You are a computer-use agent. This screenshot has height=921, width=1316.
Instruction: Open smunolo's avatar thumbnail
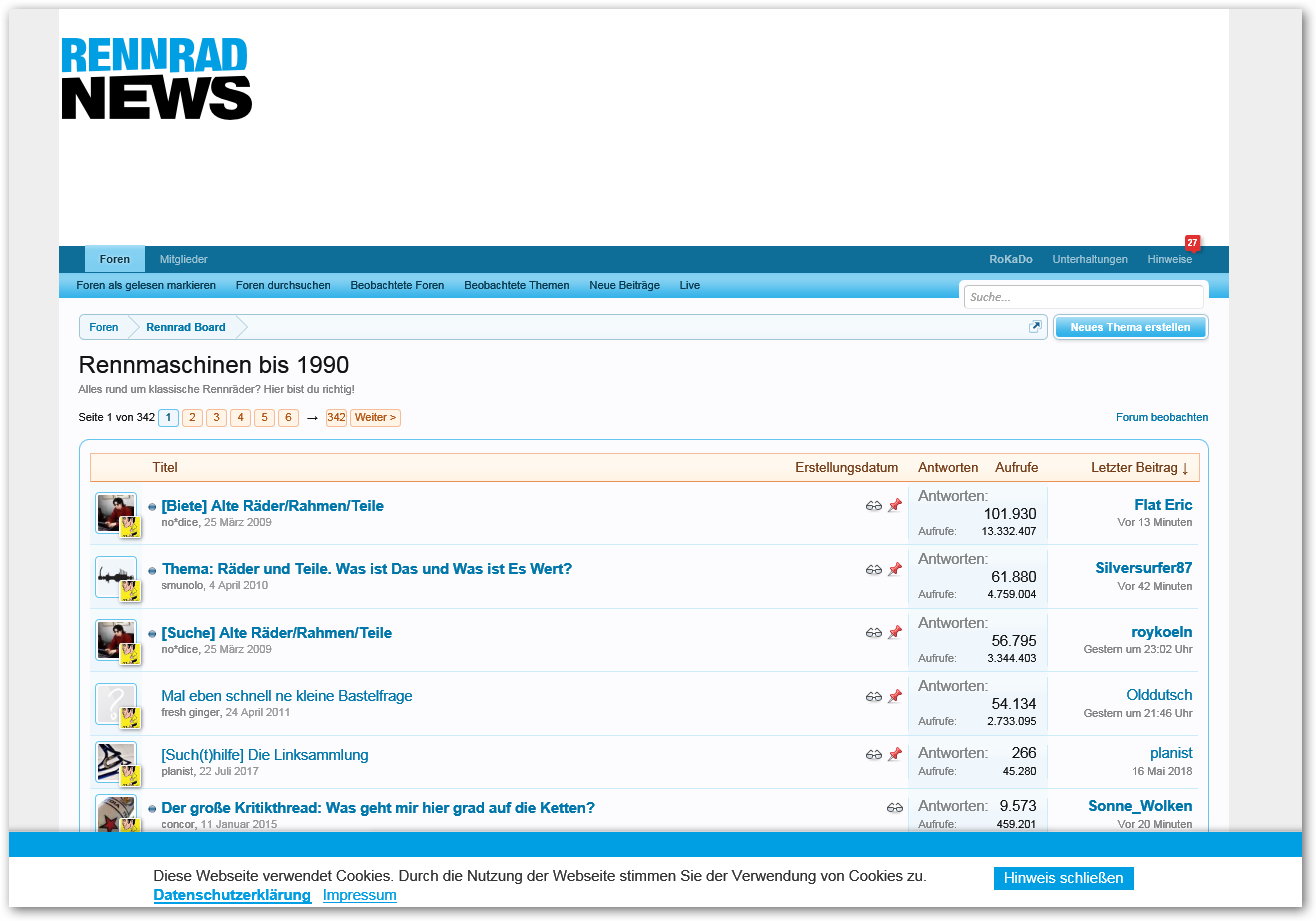116,577
